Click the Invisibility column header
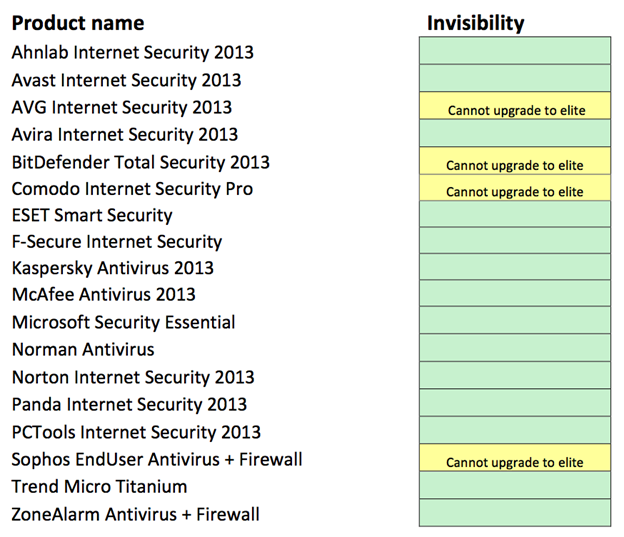 [x=475, y=23]
